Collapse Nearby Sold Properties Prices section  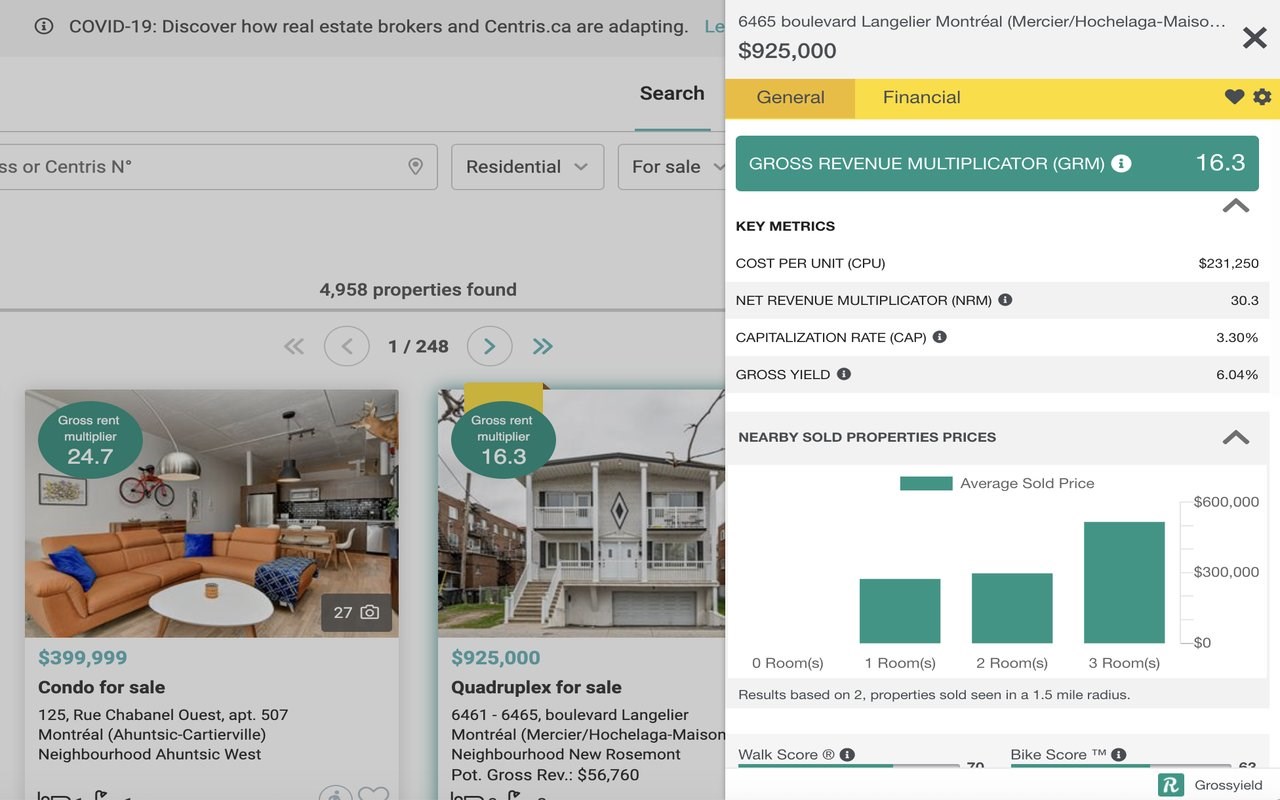[x=1236, y=437]
